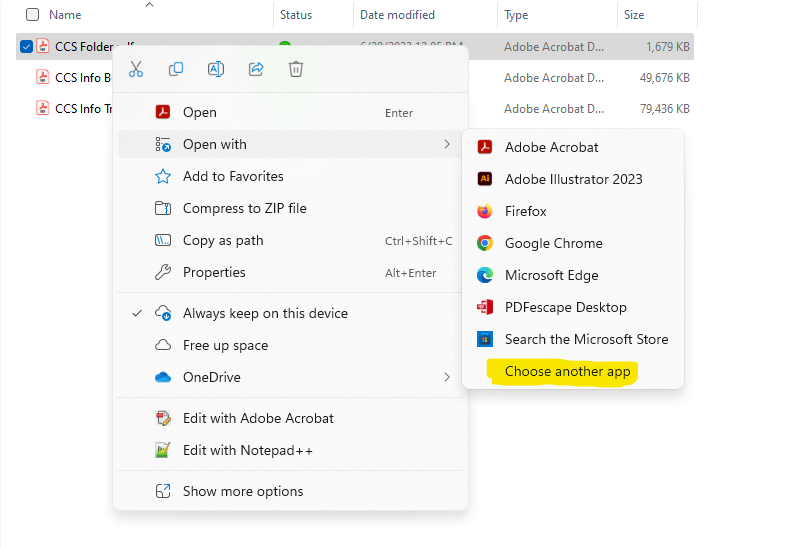The width and height of the screenshot is (792, 547).
Task: Click the Cut scissors icon
Action: pyautogui.click(x=136, y=69)
